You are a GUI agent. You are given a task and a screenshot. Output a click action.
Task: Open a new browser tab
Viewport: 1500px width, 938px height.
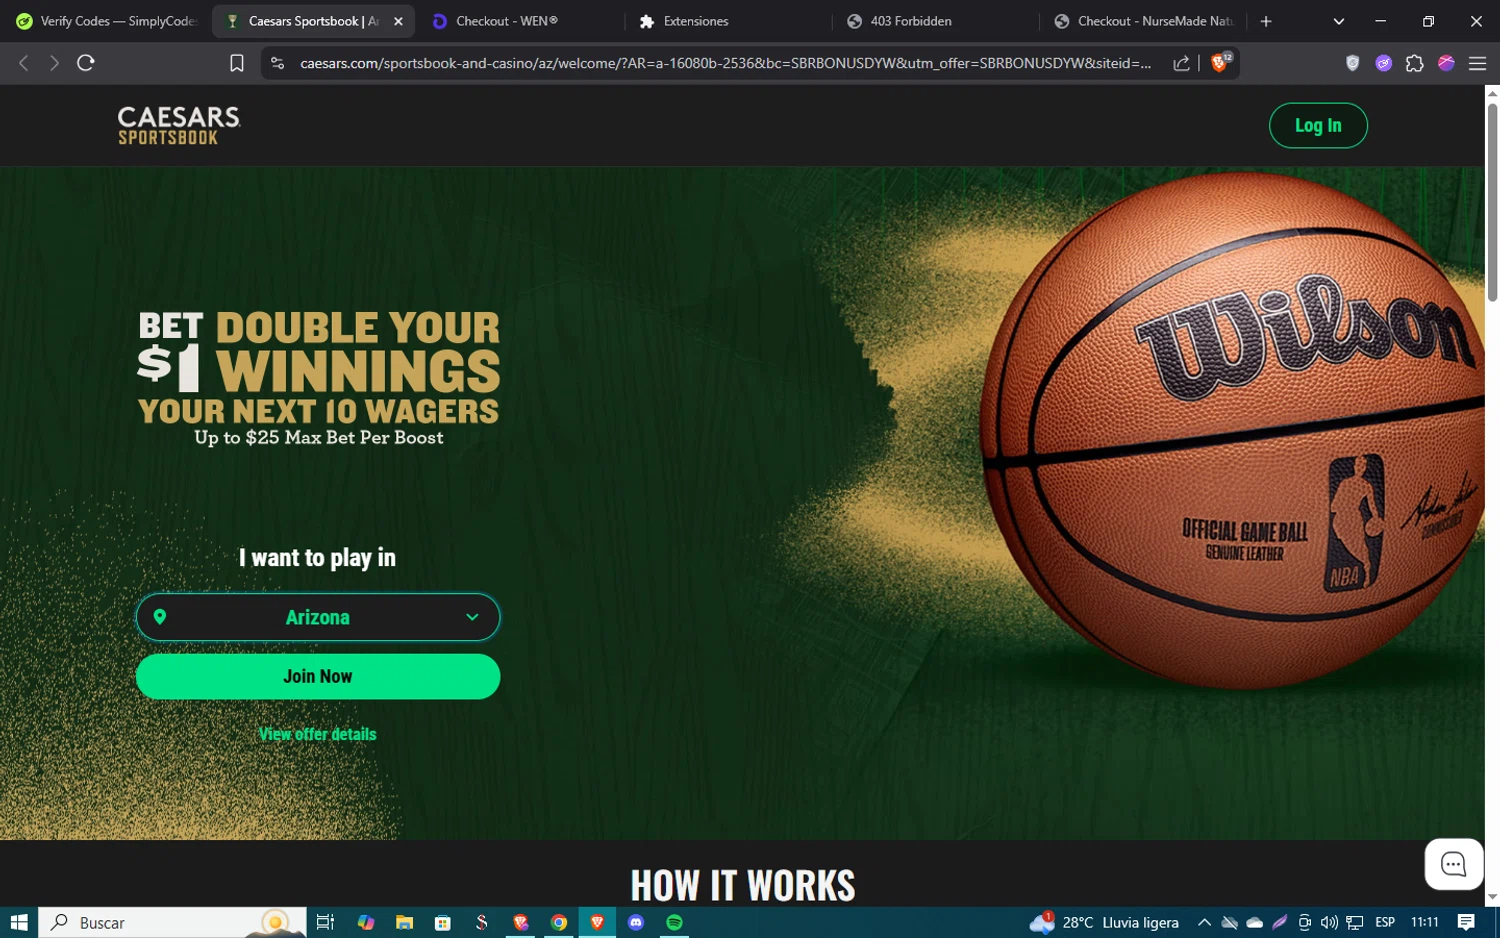click(1266, 21)
